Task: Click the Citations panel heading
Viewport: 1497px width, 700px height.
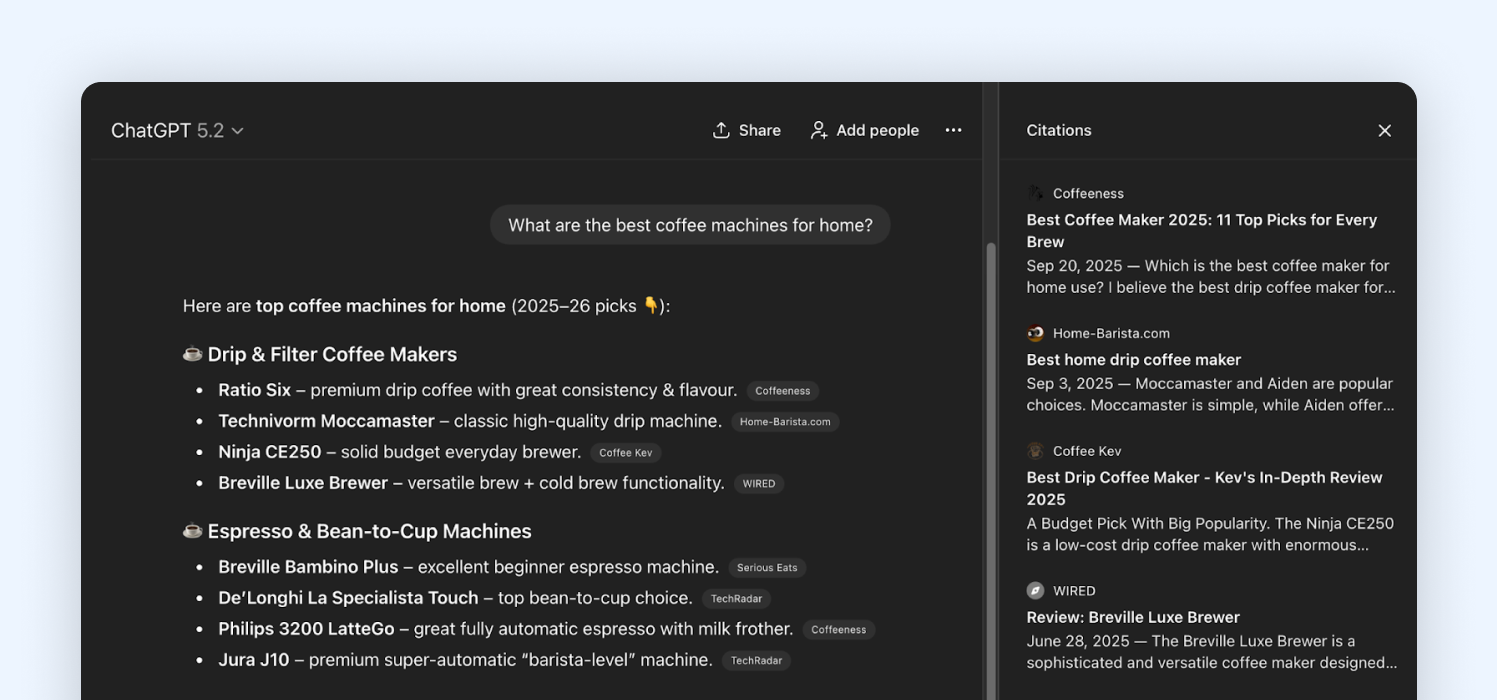Action: point(1058,130)
